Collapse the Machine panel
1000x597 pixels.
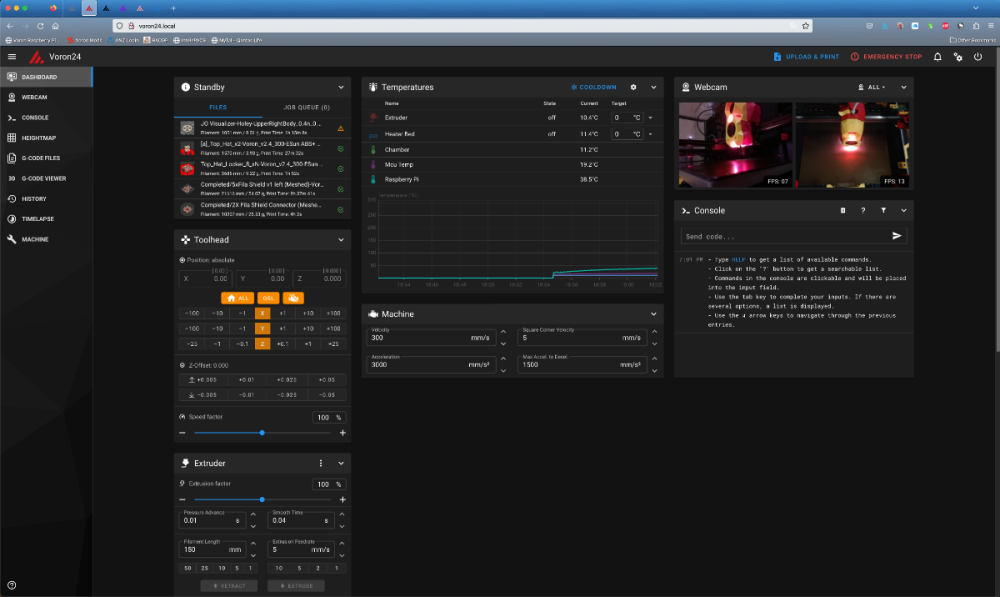(654, 314)
